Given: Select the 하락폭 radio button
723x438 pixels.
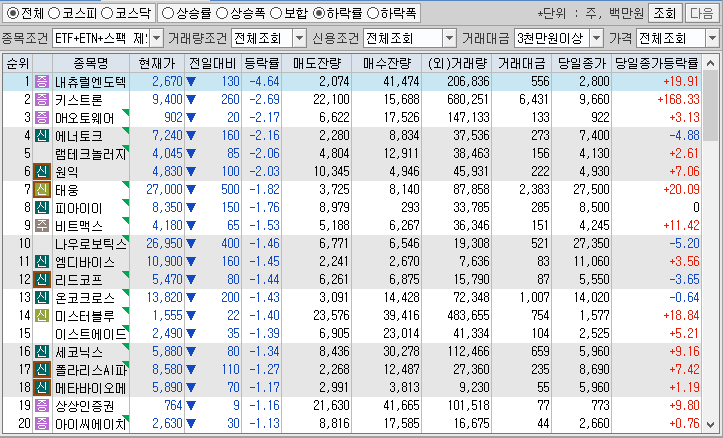Looking at the screenshot, I should 373,13.
